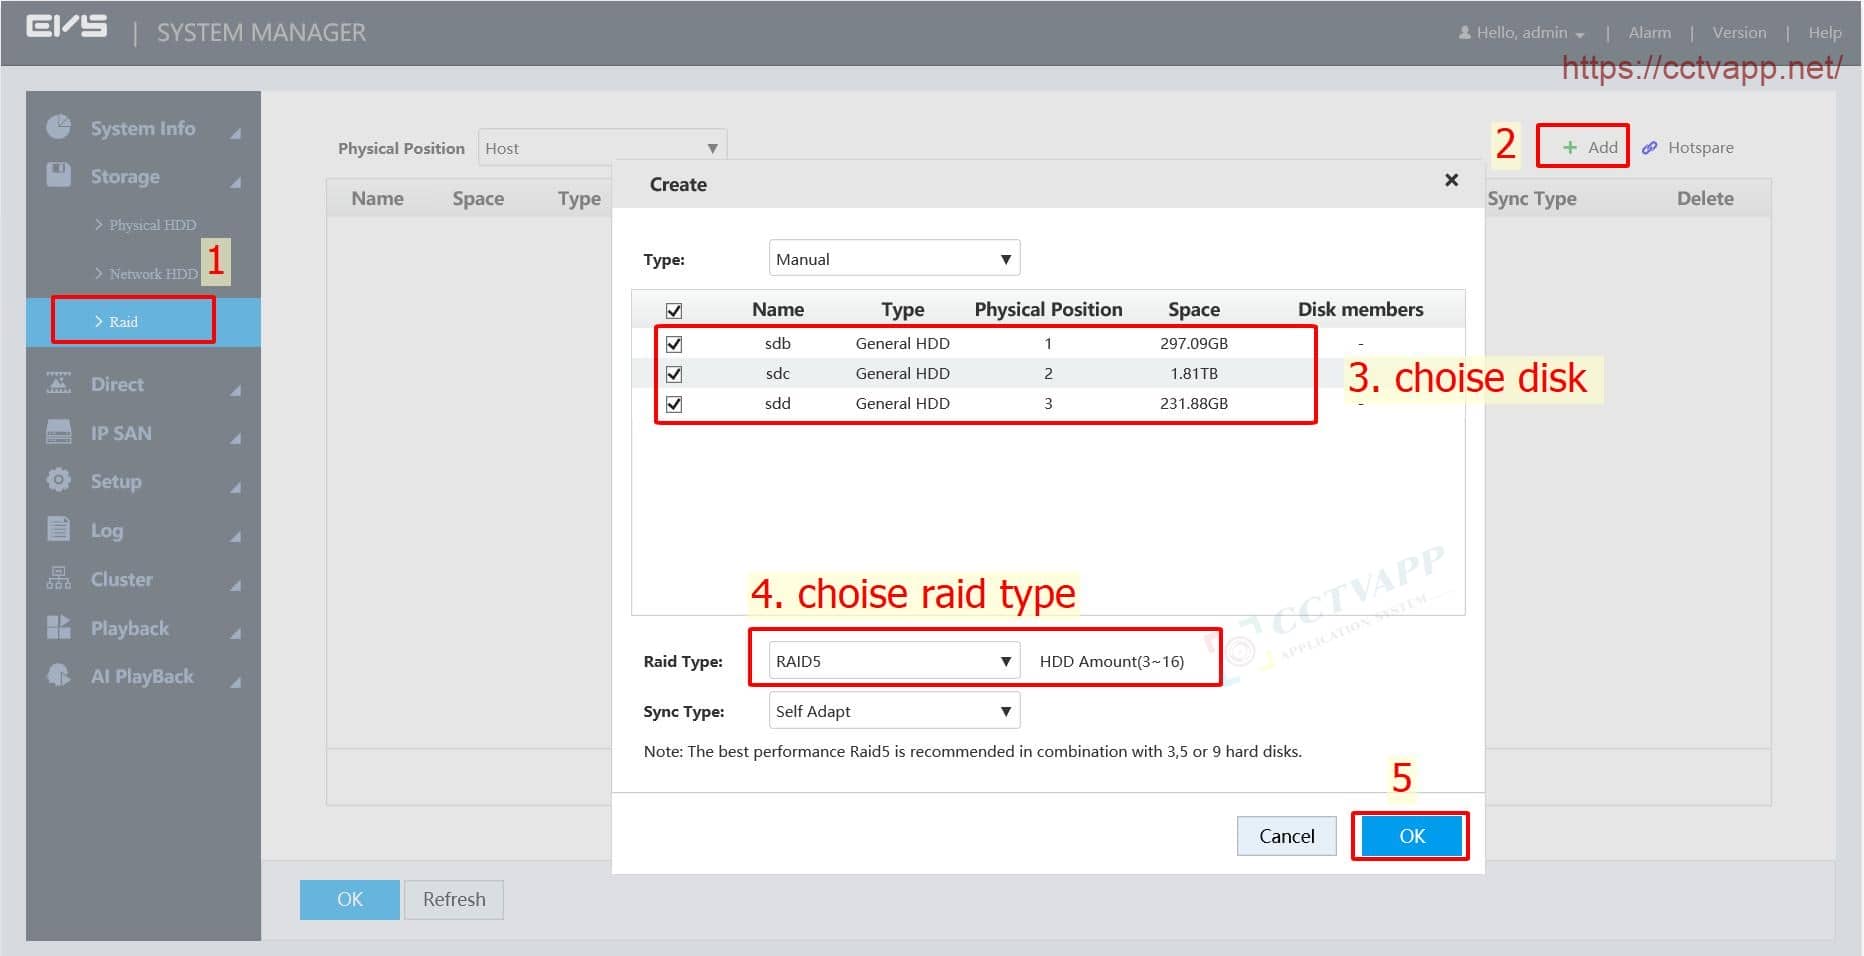Toggle the select-all disks header checkbox
The height and width of the screenshot is (956, 1864).
[x=674, y=311]
